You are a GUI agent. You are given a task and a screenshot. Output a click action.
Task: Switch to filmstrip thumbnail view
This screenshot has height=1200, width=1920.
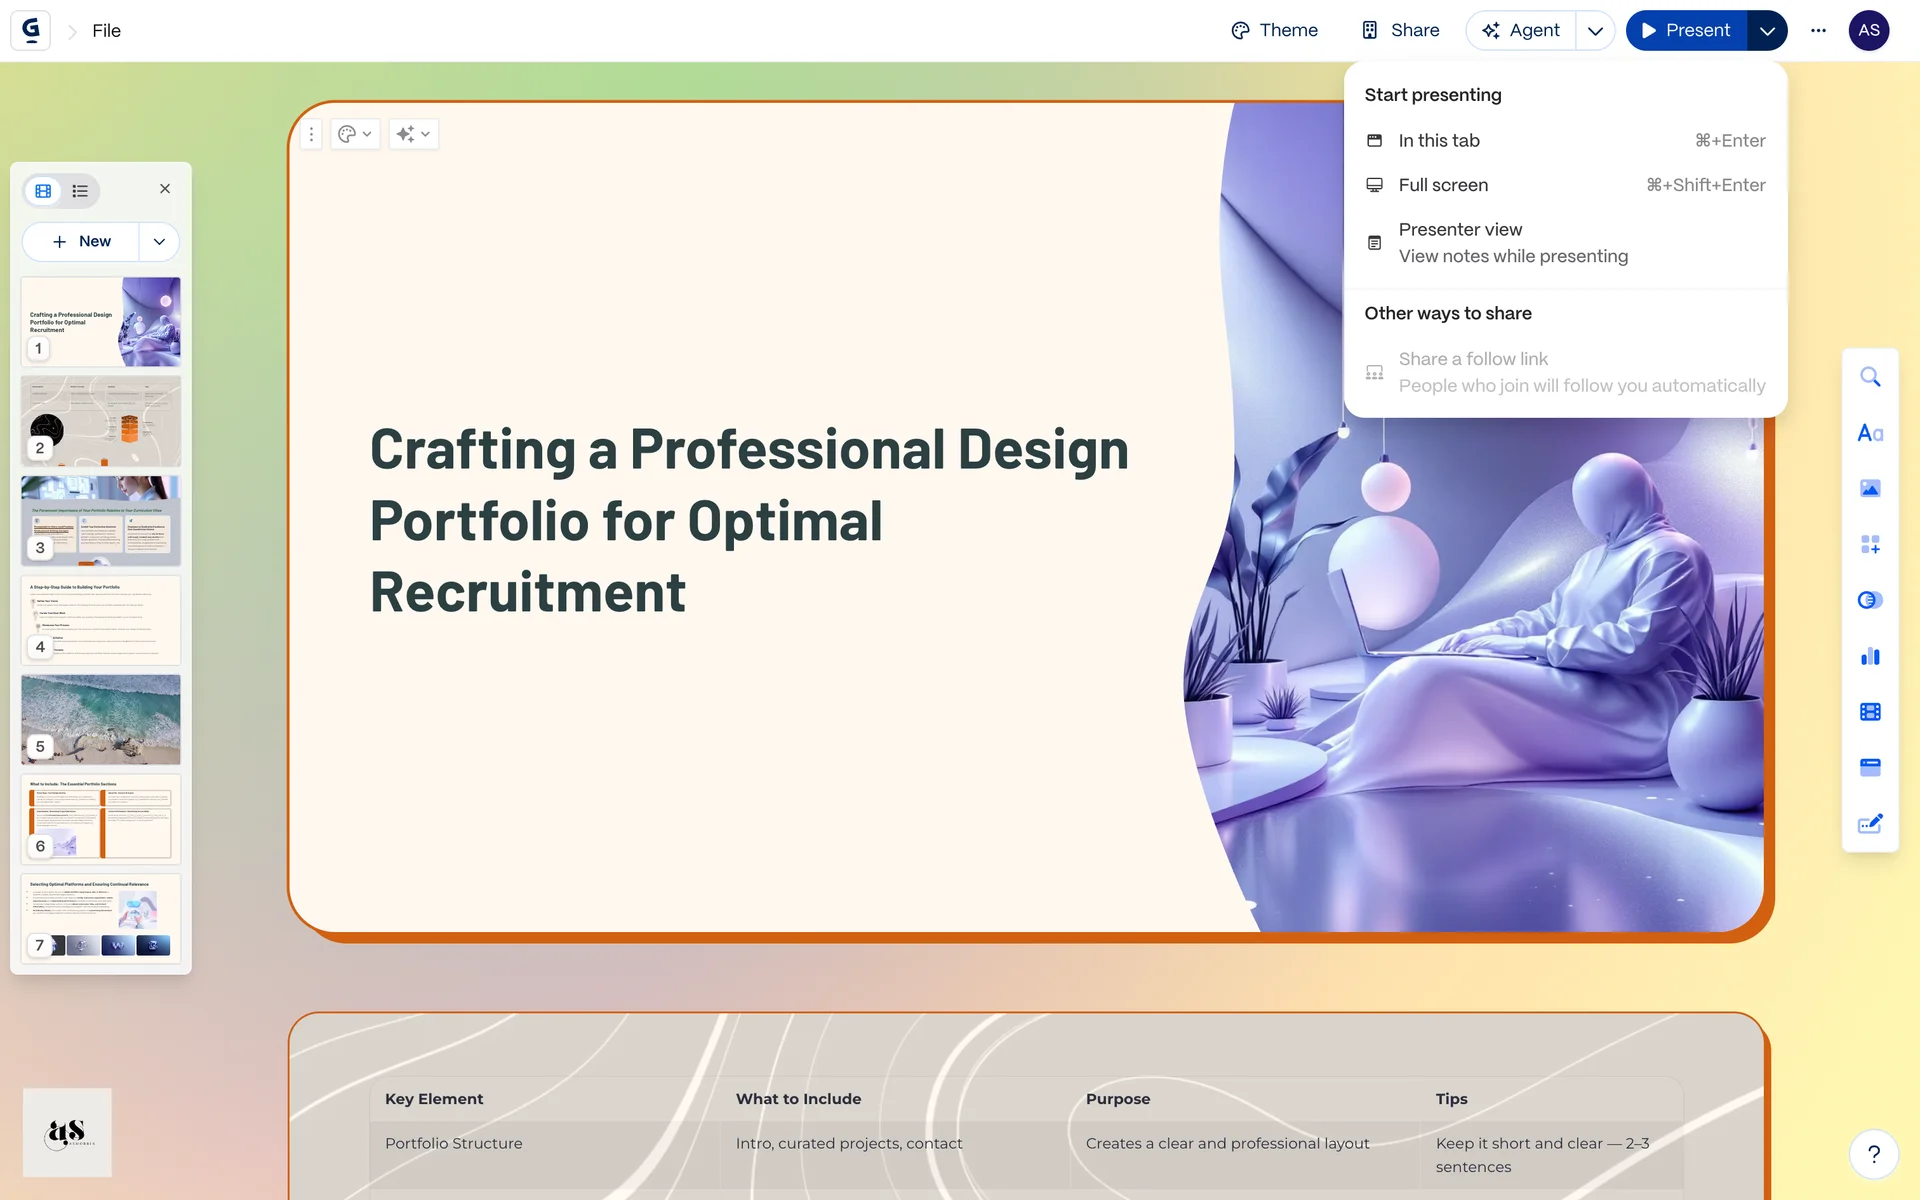tap(43, 191)
